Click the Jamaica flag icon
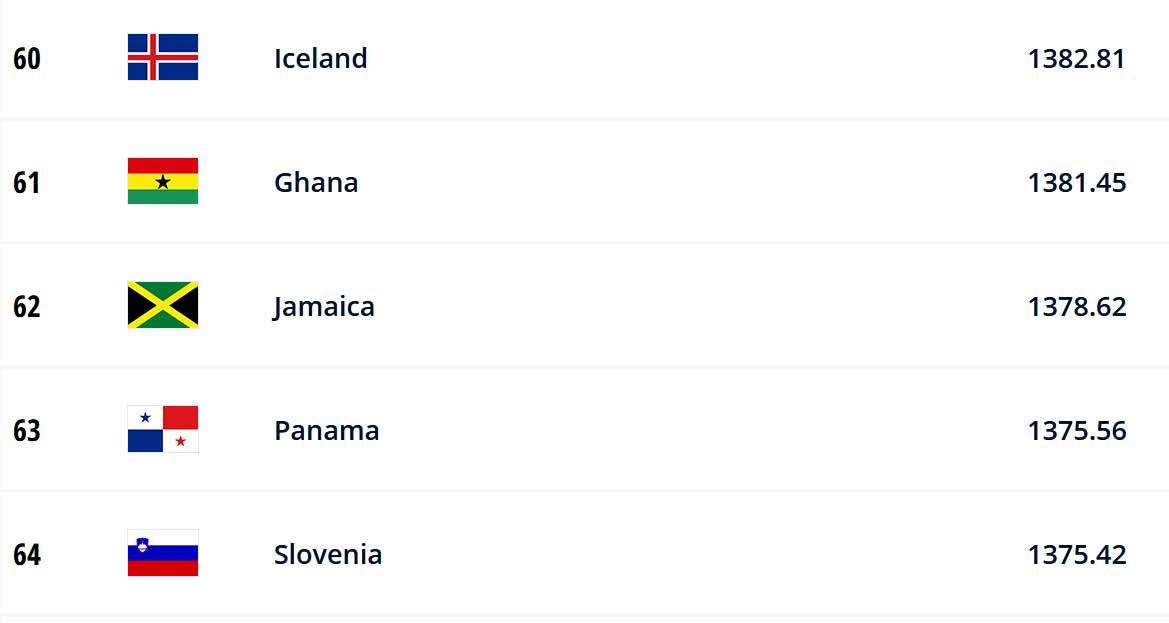Image resolution: width=1169 pixels, height=623 pixels. click(x=163, y=305)
